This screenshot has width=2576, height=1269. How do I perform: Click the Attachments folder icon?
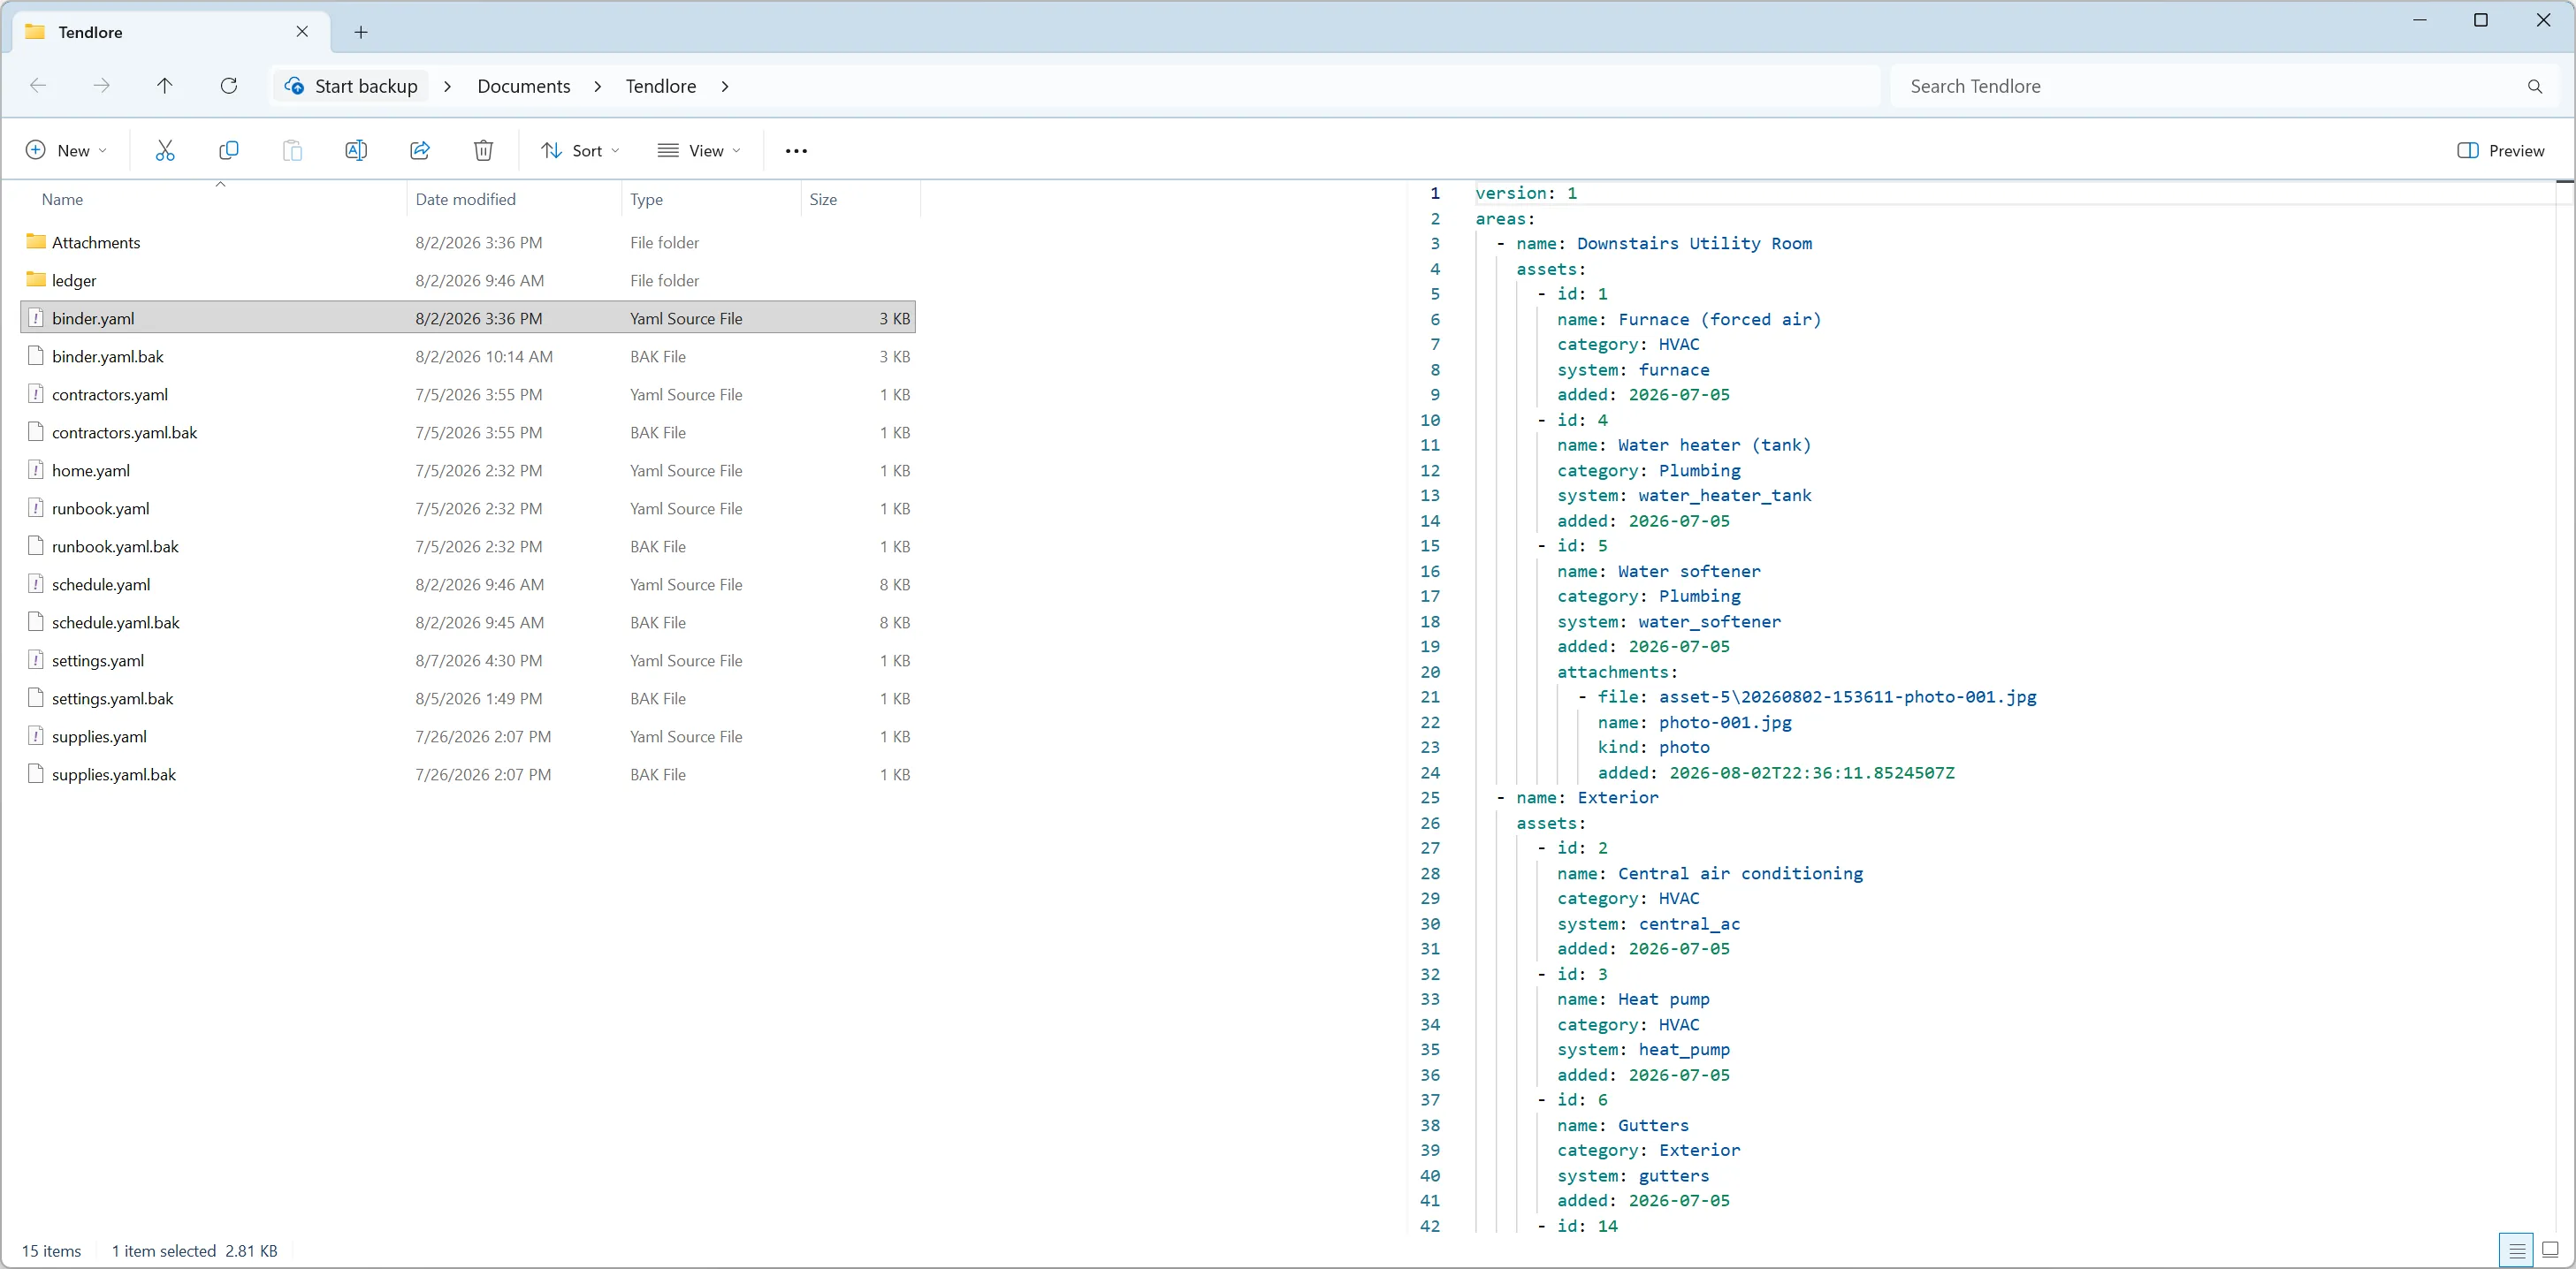[x=36, y=241]
